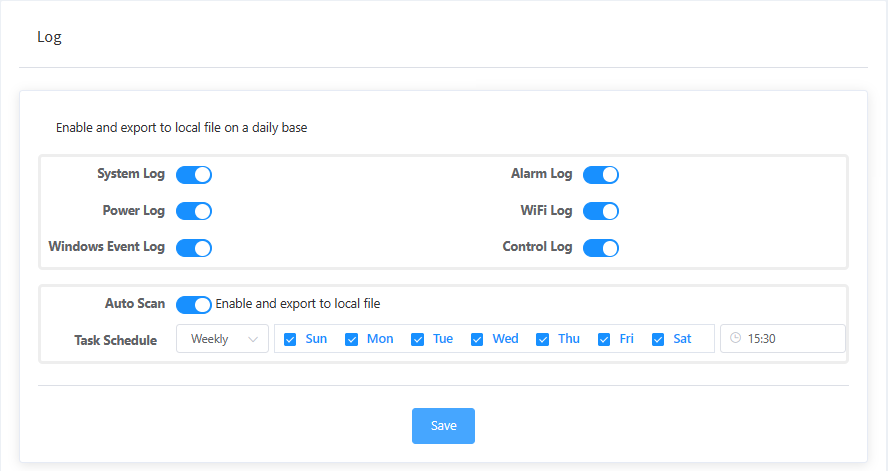The image size is (888, 471).
Task: Deselect the Tue checkbox
Action: tap(418, 339)
